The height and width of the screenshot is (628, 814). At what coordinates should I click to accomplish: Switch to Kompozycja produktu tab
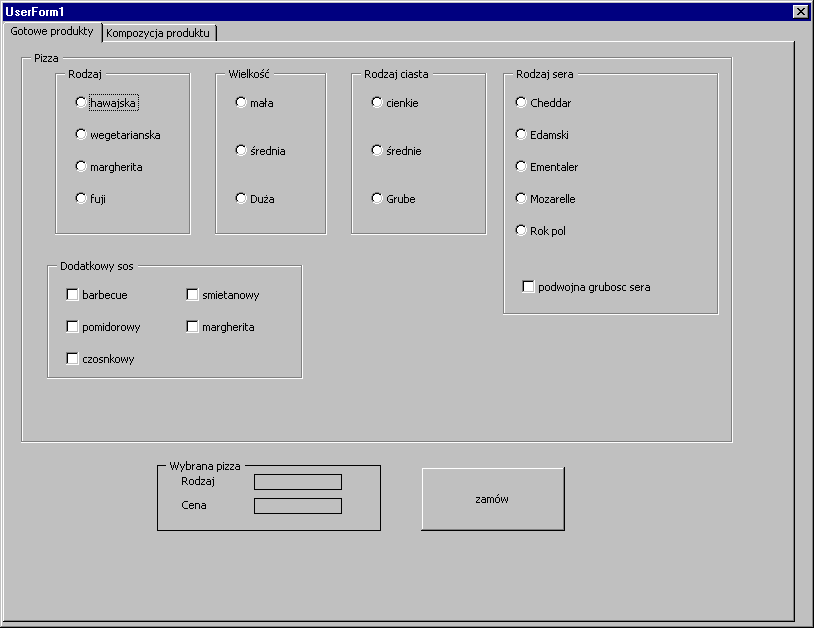(158, 32)
